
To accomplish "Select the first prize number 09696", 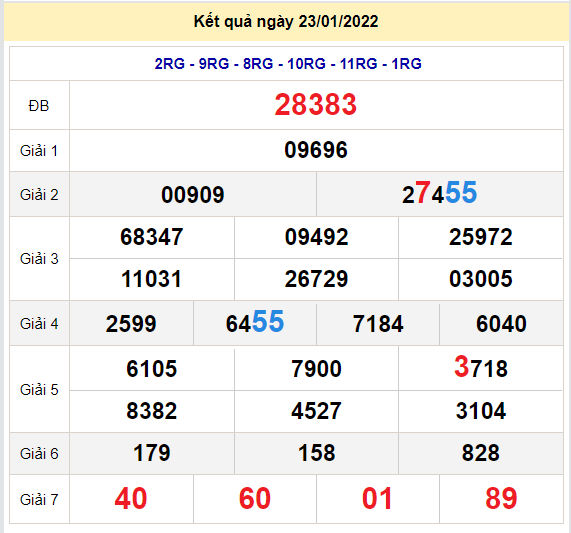I will [316, 150].
